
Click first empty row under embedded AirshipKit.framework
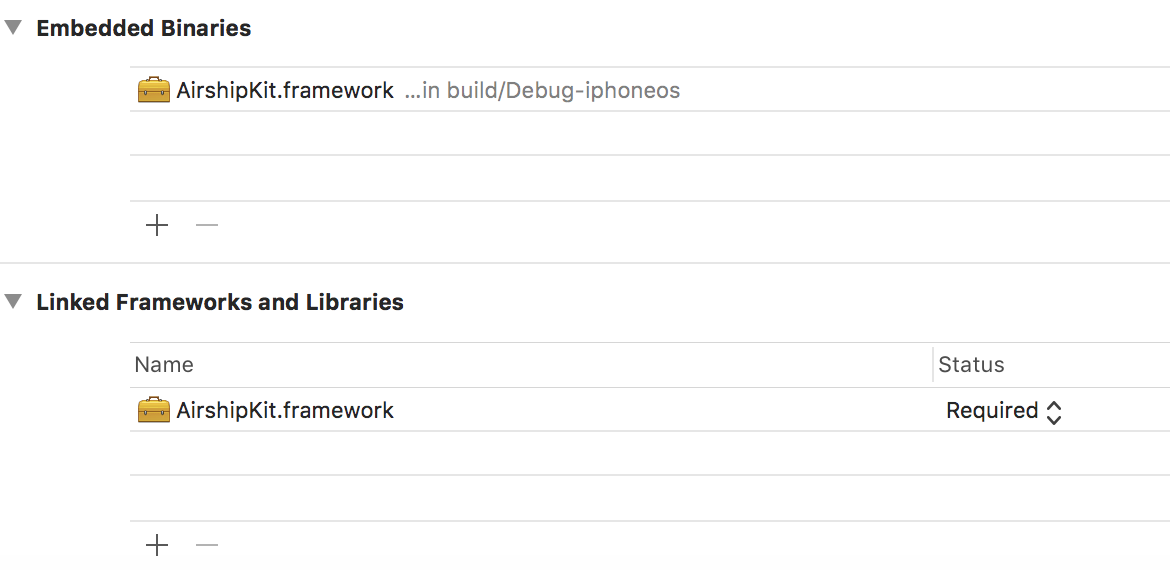point(649,134)
